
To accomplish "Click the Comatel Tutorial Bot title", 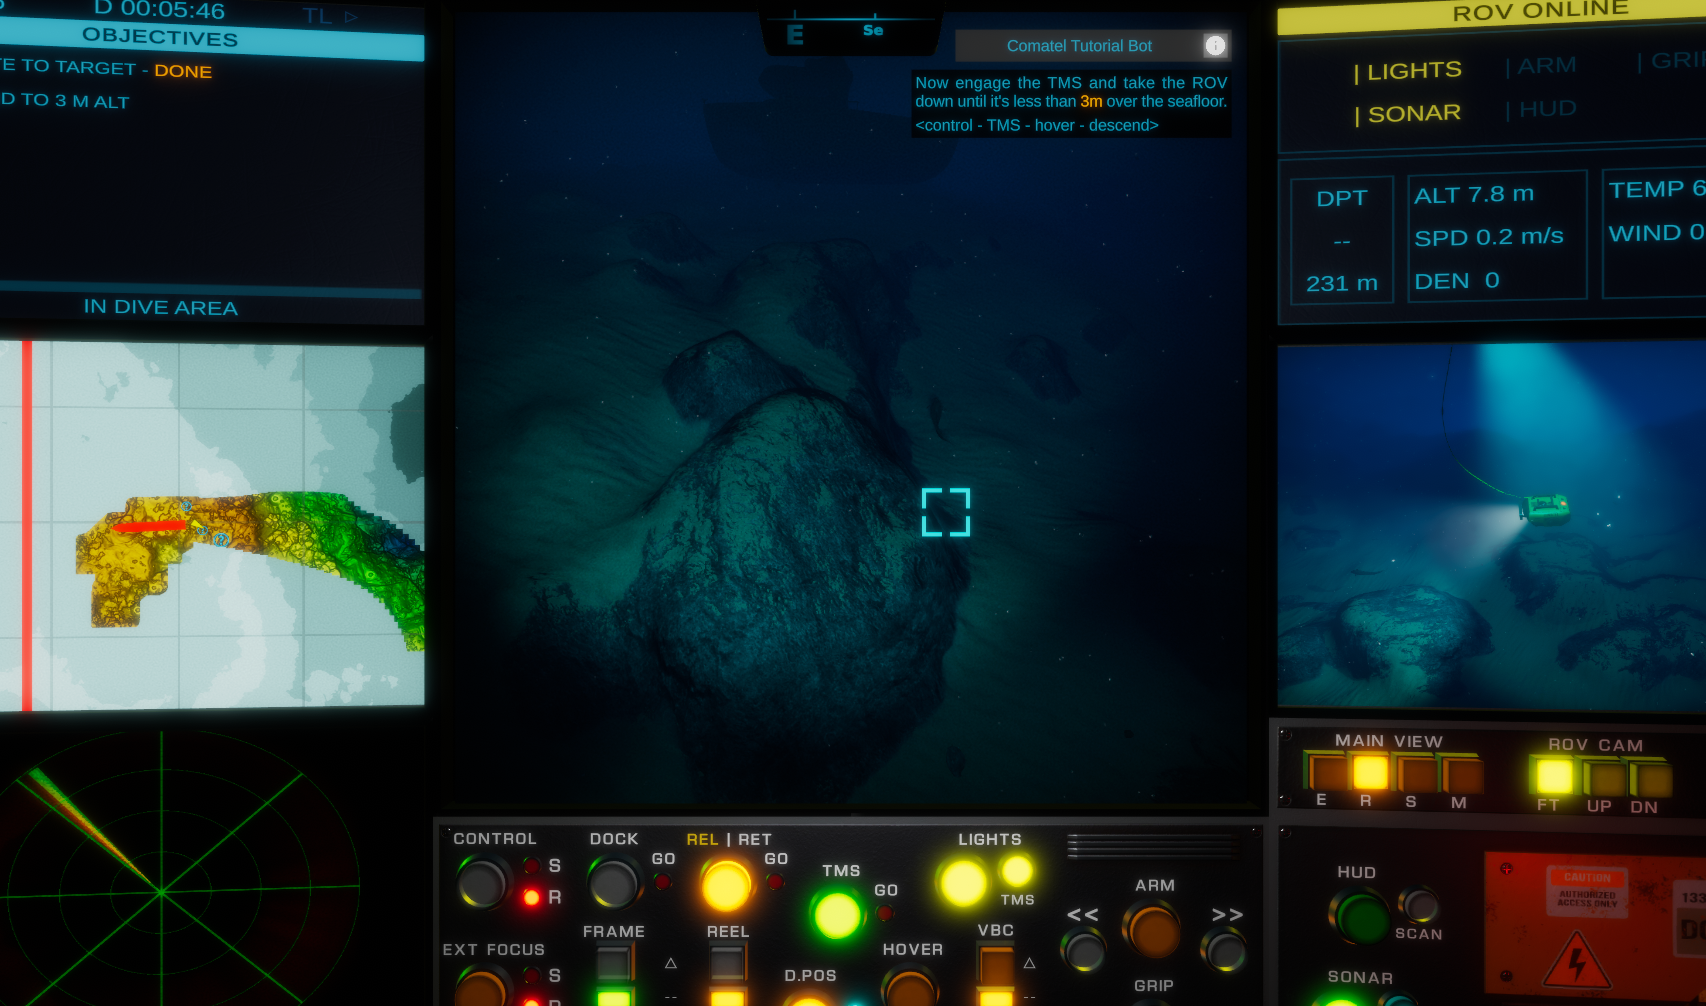I will point(1079,46).
